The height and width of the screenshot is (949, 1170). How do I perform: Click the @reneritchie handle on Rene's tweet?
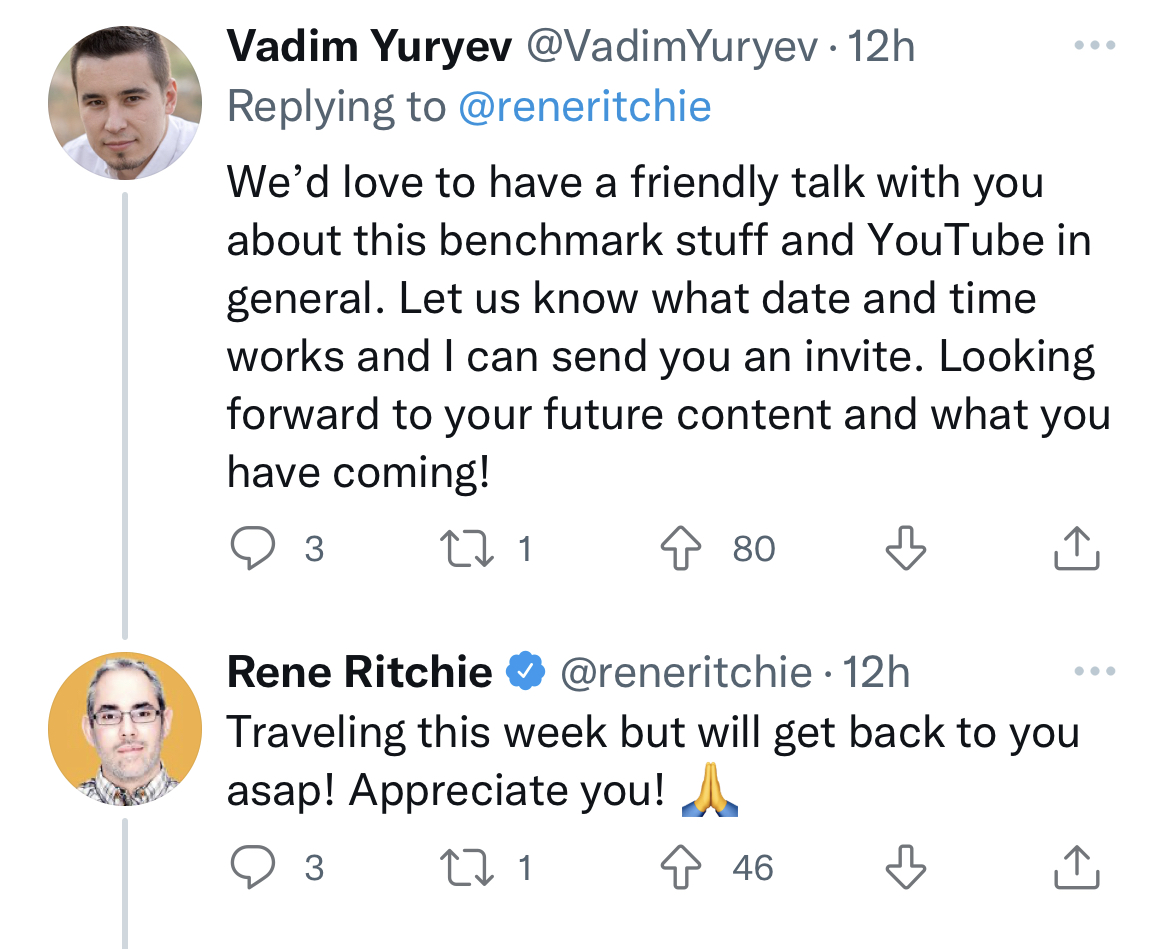coord(685,672)
